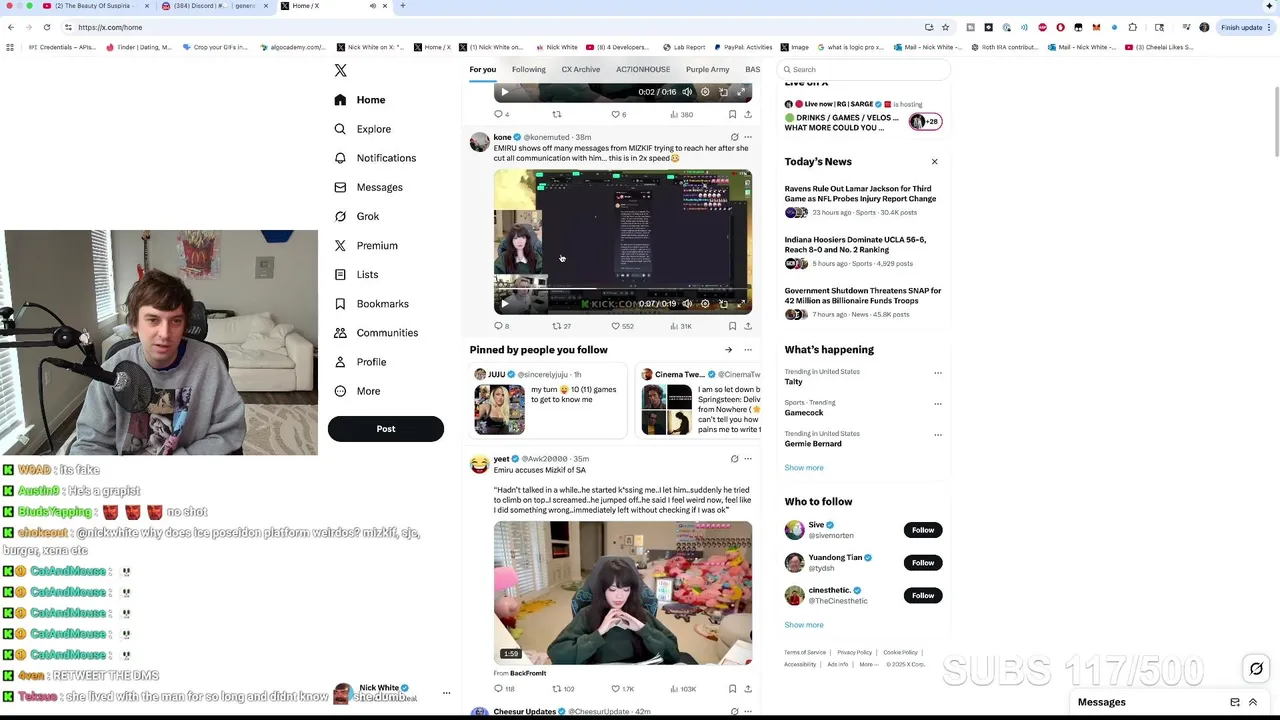Click the black Post button
Image resolution: width=1280 pixels, height=720 pixels.
[386, 429]
